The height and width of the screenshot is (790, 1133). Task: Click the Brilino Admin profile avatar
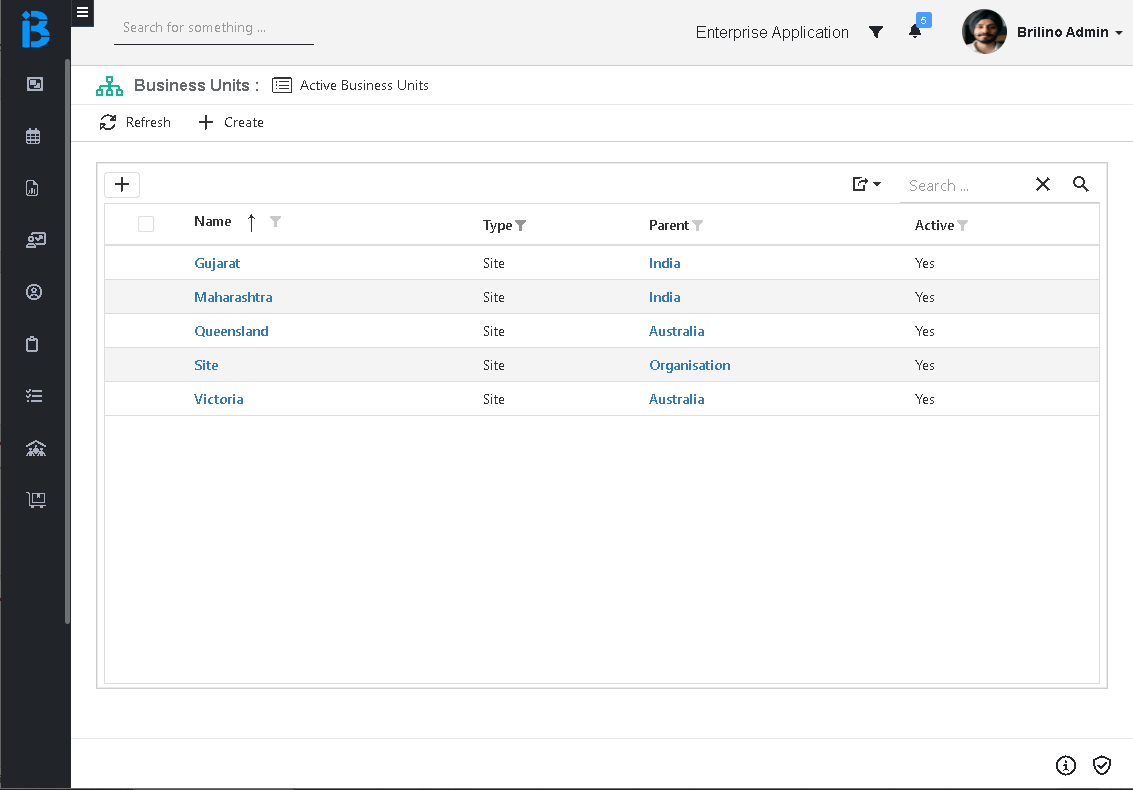click(x=984, y=32)
